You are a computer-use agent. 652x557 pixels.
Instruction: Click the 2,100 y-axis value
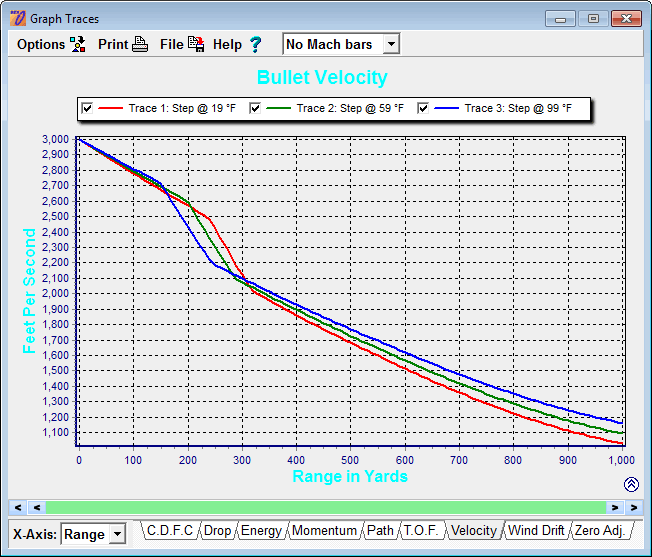56,278
